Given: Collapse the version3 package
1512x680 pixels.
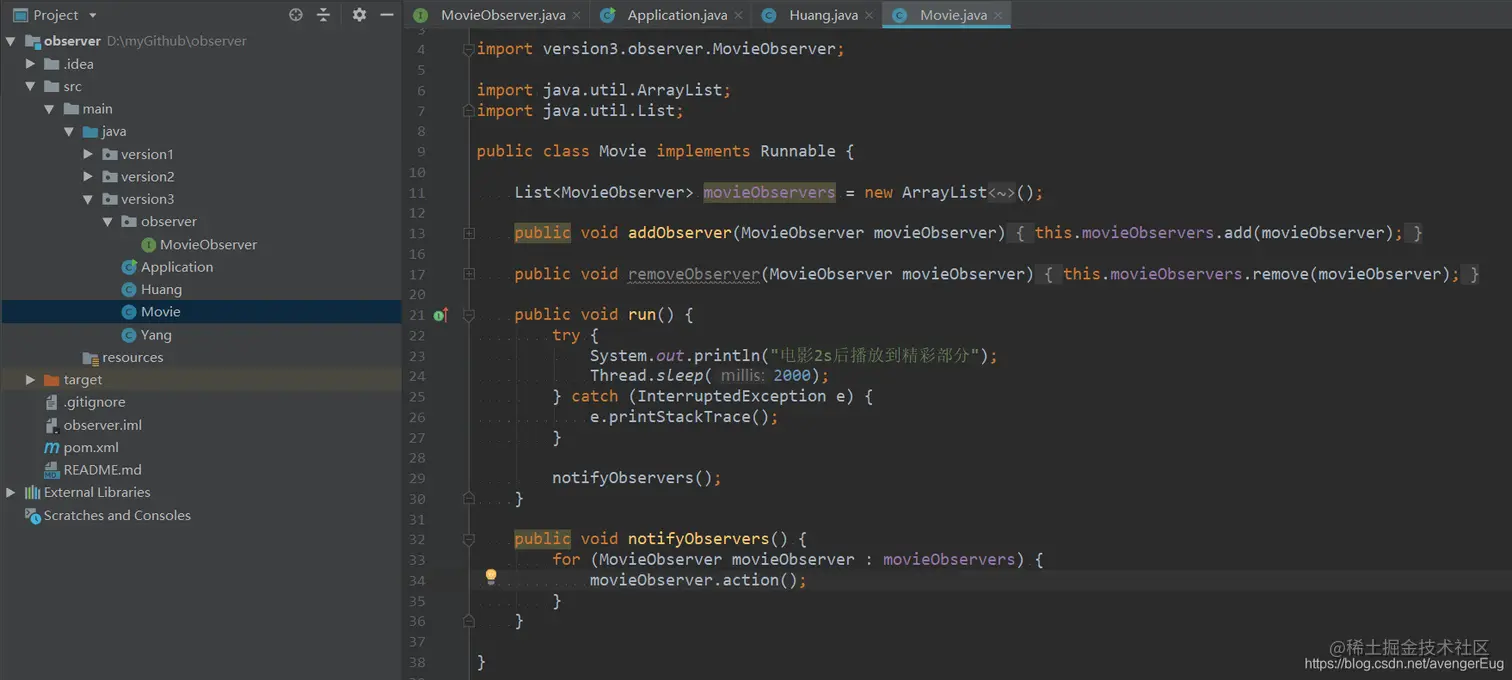Looking at the screenshot, I should pos(88,199).
